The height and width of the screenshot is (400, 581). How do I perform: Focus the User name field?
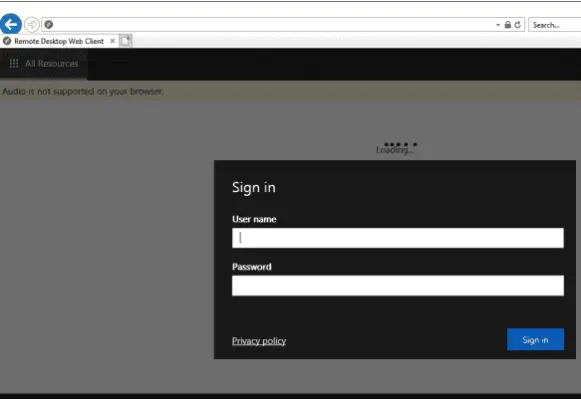tap(398, 238)
